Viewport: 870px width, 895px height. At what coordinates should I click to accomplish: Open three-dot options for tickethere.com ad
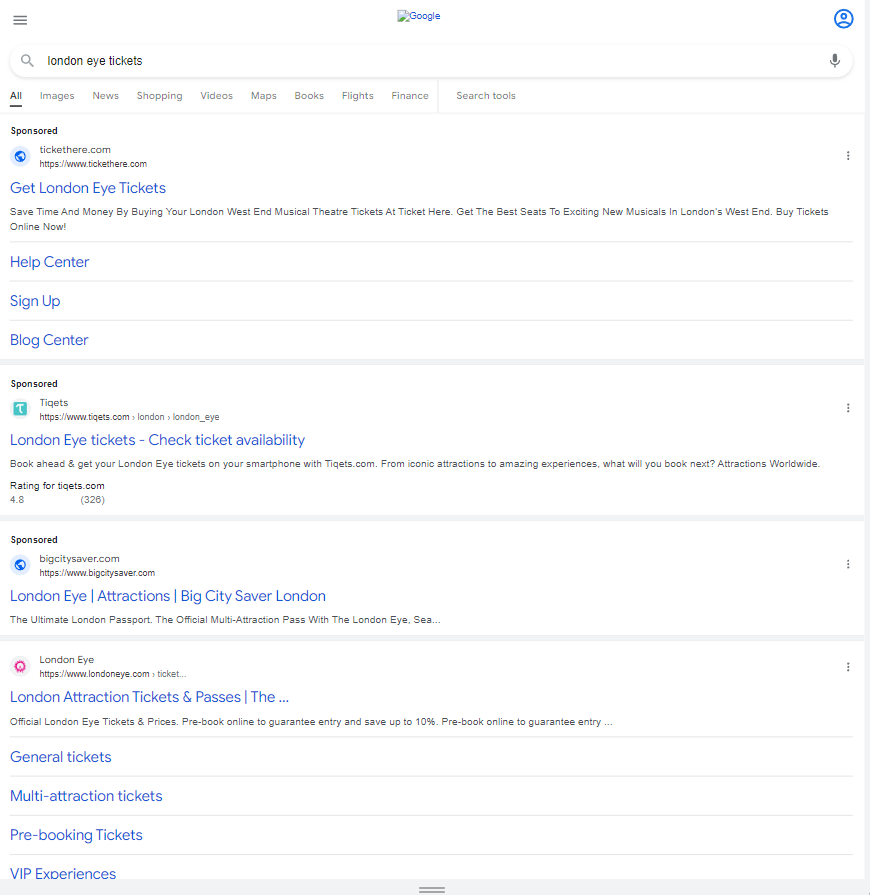pyautogui.click(x=847, y=156)
